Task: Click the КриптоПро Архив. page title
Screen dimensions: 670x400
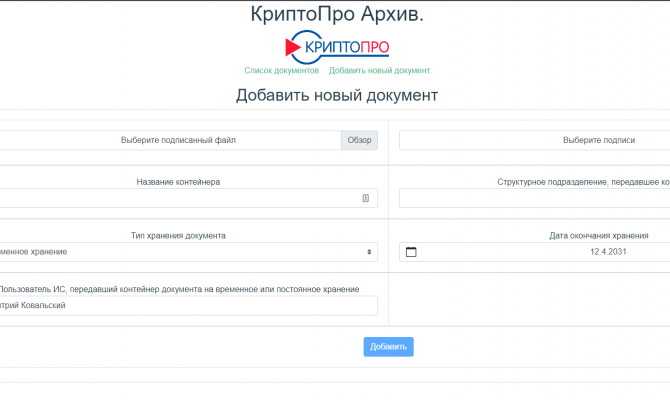Action: pos(337,14)
